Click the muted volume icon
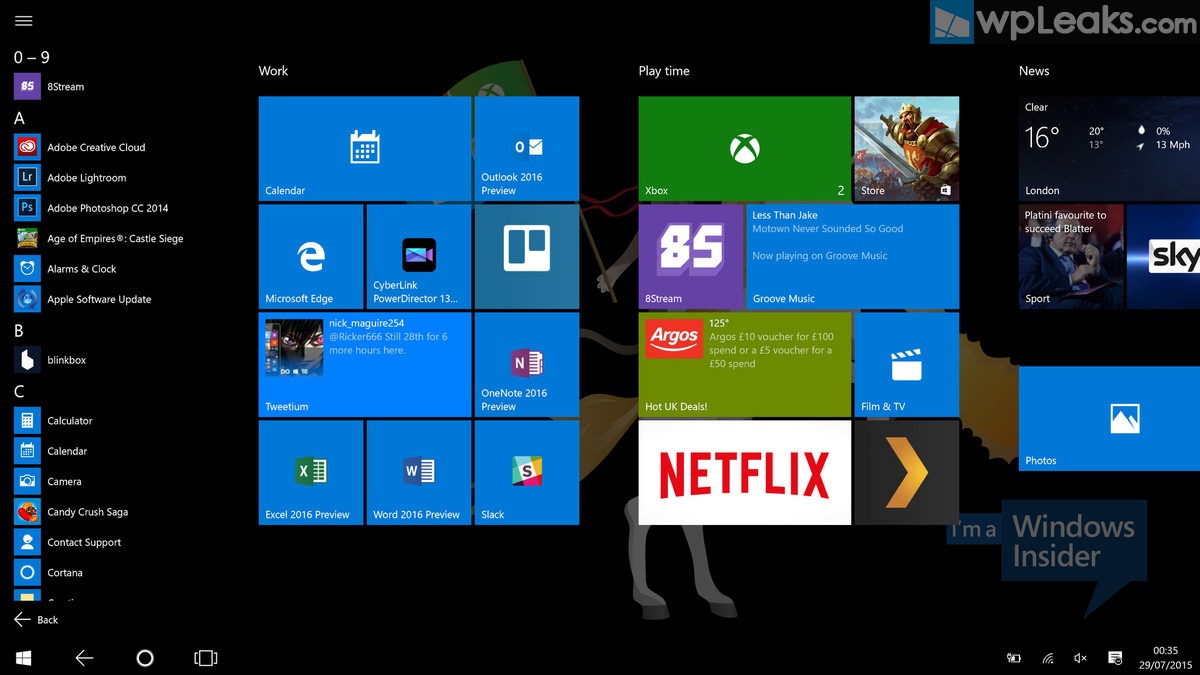 click(x=1080, y=658)
